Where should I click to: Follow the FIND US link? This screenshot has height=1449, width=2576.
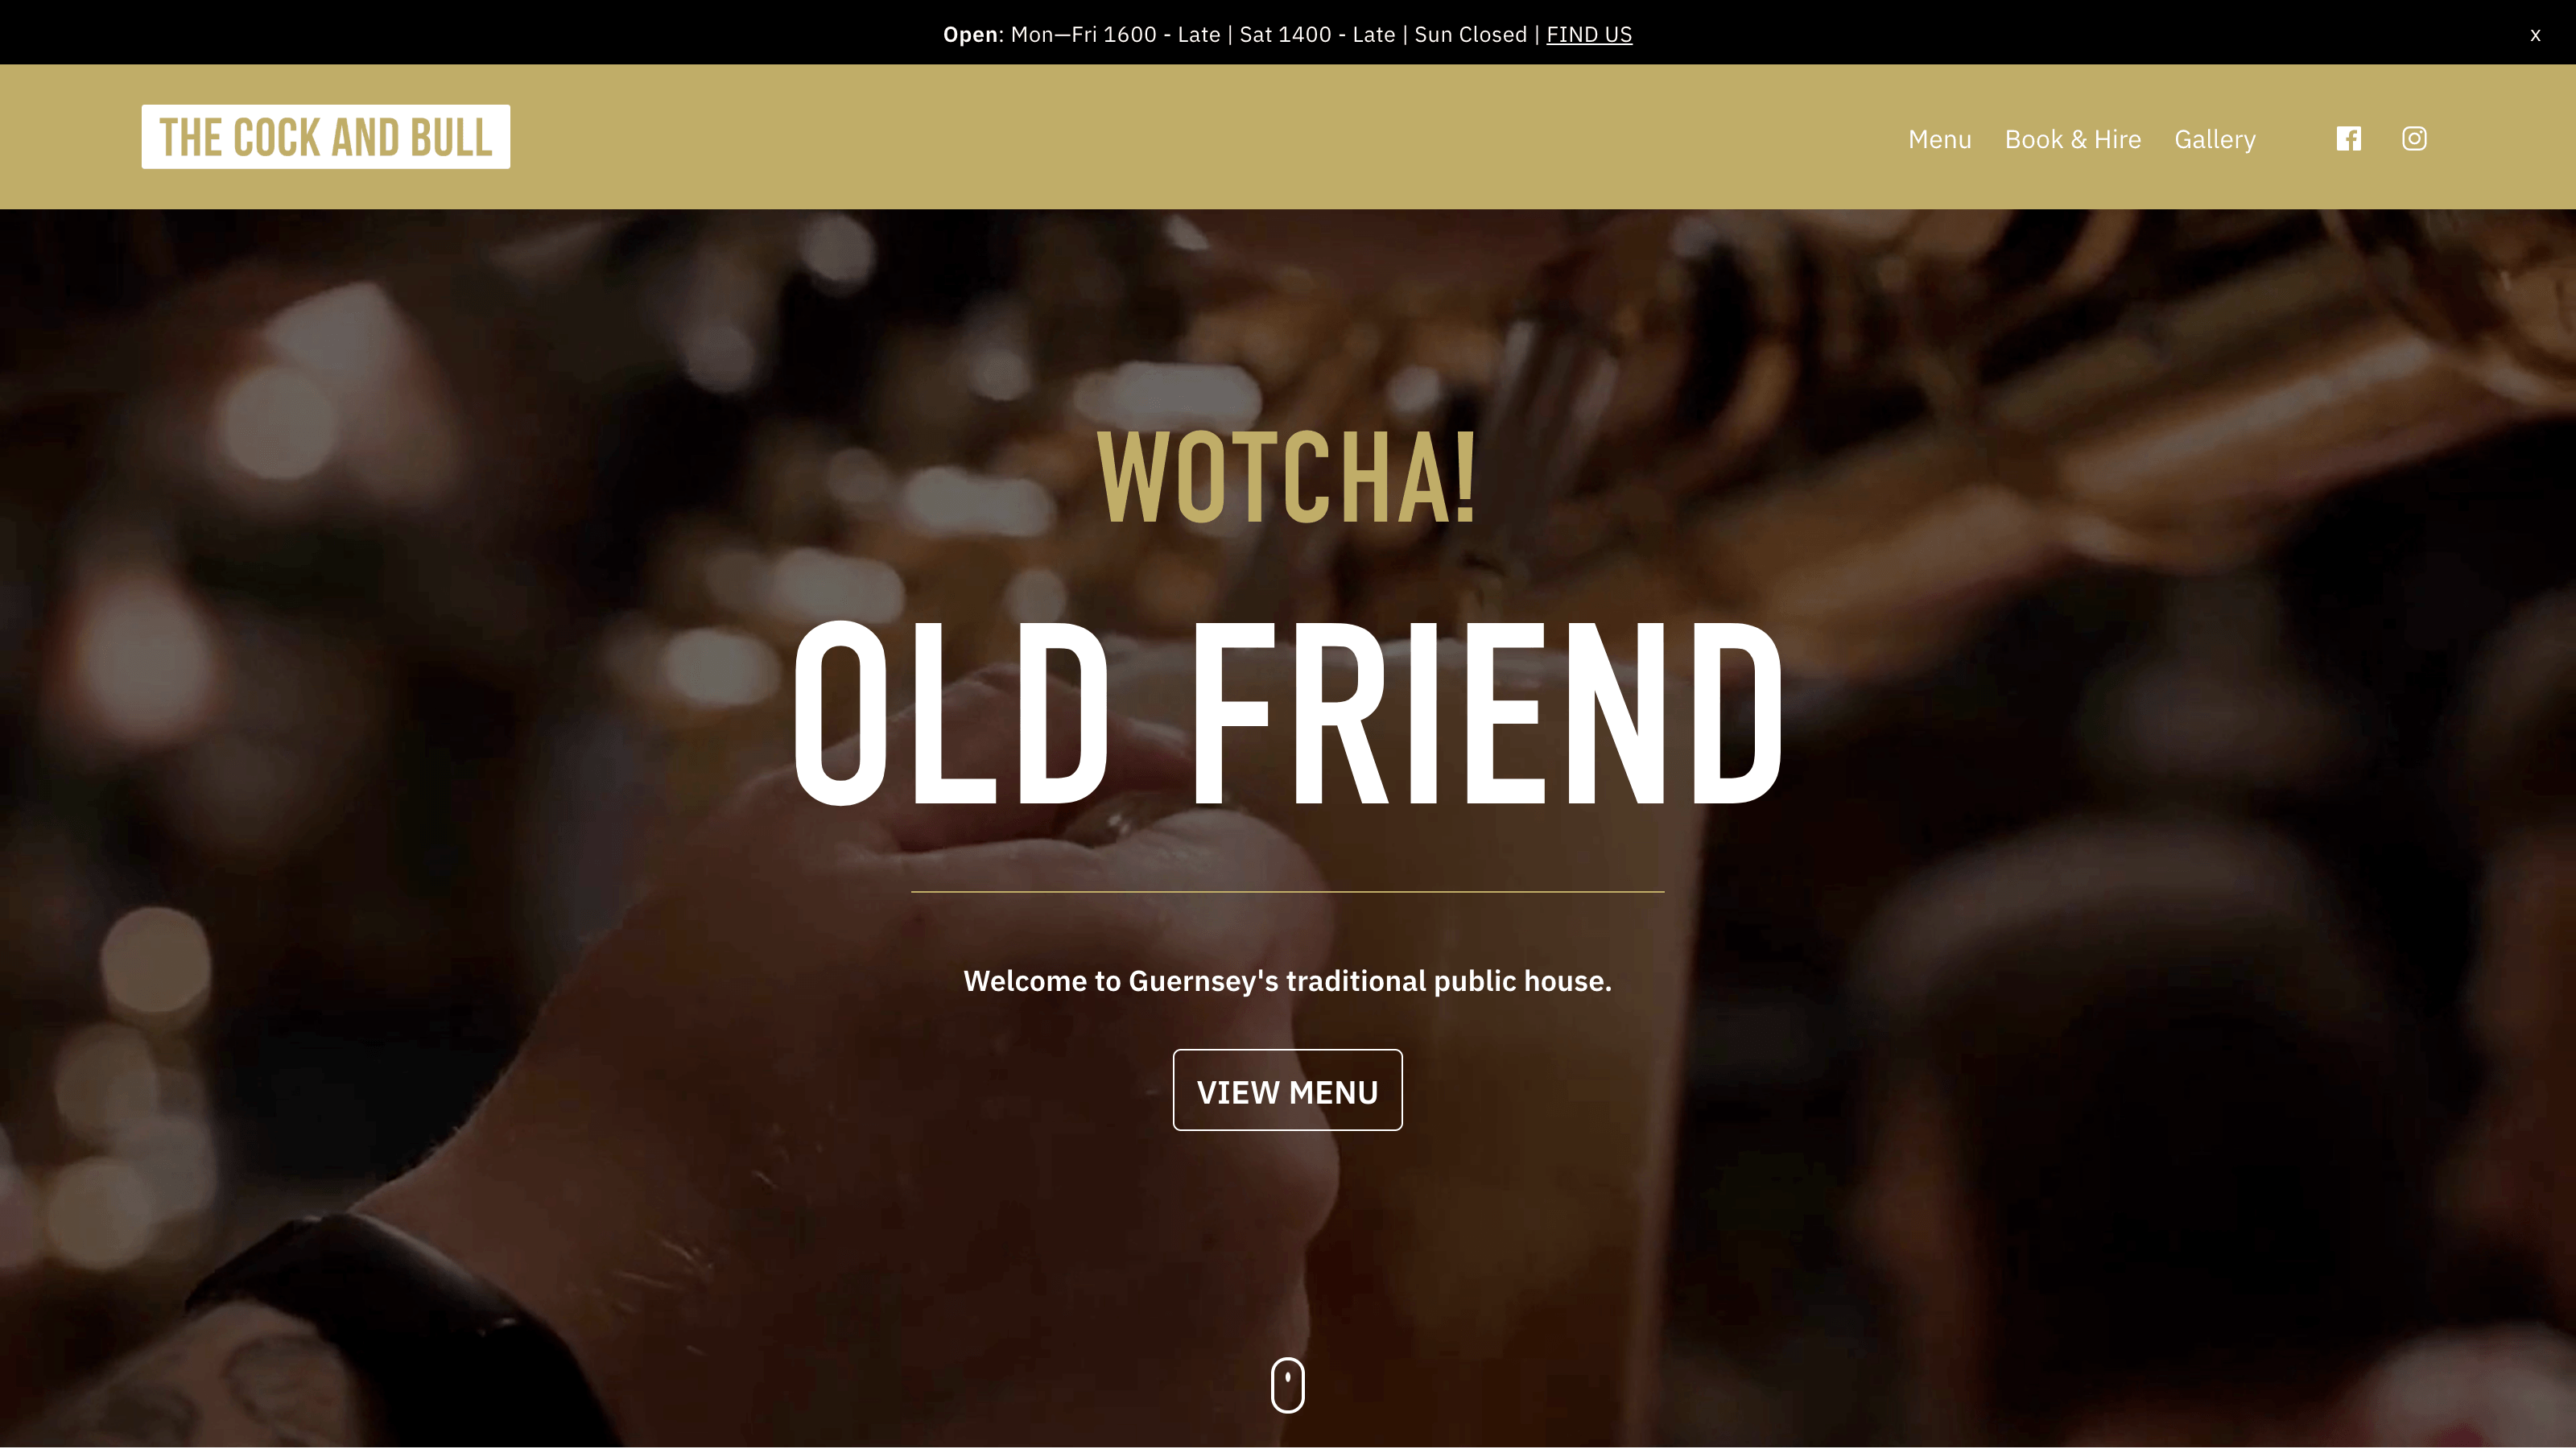[x=1589, y=35]
